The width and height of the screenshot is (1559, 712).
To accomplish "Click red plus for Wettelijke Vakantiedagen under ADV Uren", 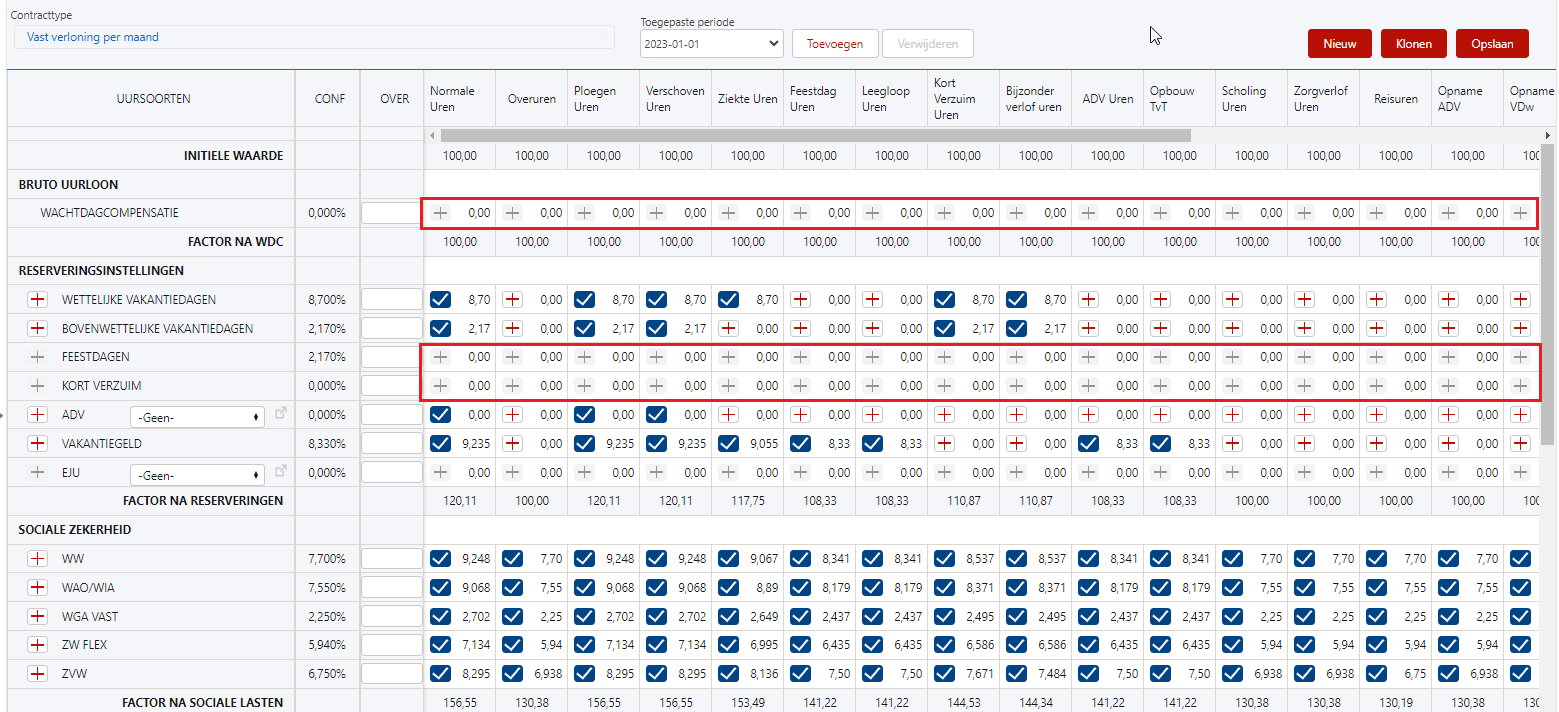I will (1088, 299).
